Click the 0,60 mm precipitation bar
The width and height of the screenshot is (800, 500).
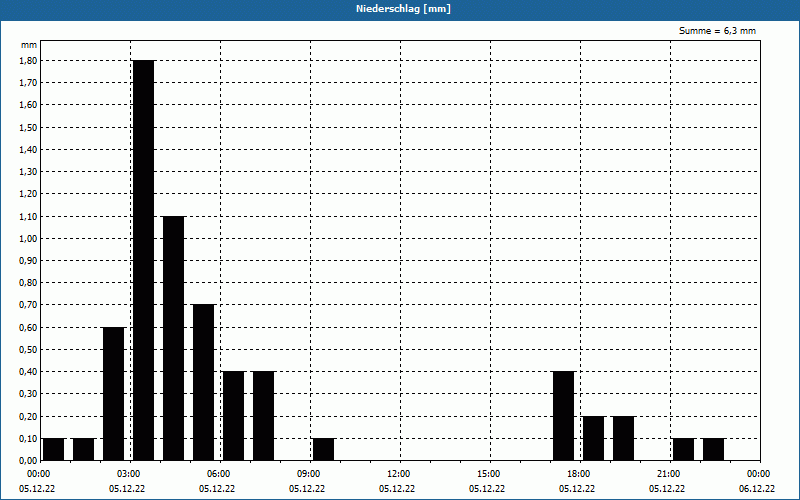tap(113, 394)
